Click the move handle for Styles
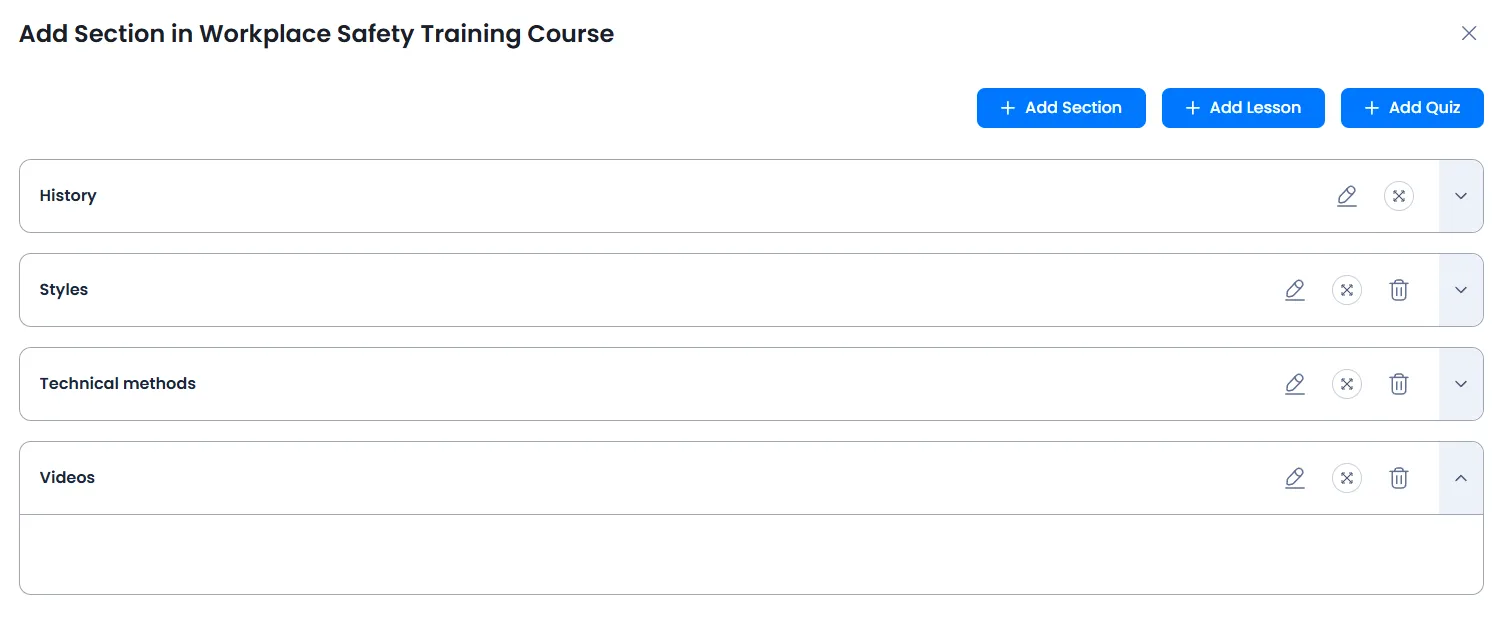1504x618 pixels. pyautogui.click(x=1346, y=290)
